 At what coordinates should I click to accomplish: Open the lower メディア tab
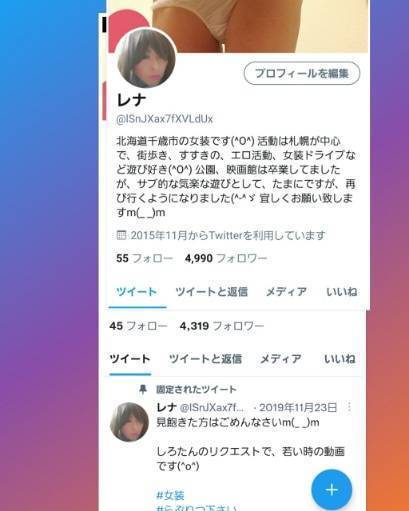[281, 359]
